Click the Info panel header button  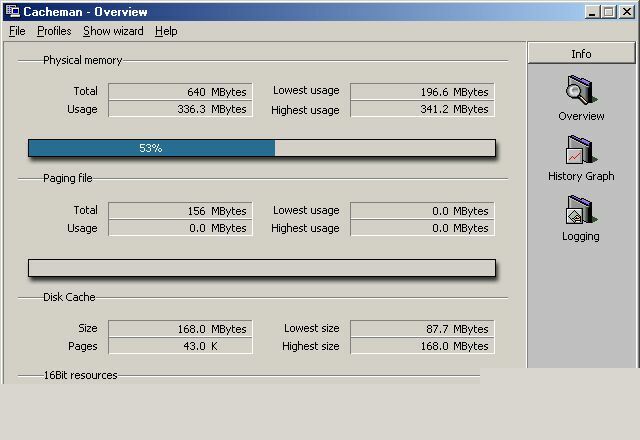coord(581,53)
